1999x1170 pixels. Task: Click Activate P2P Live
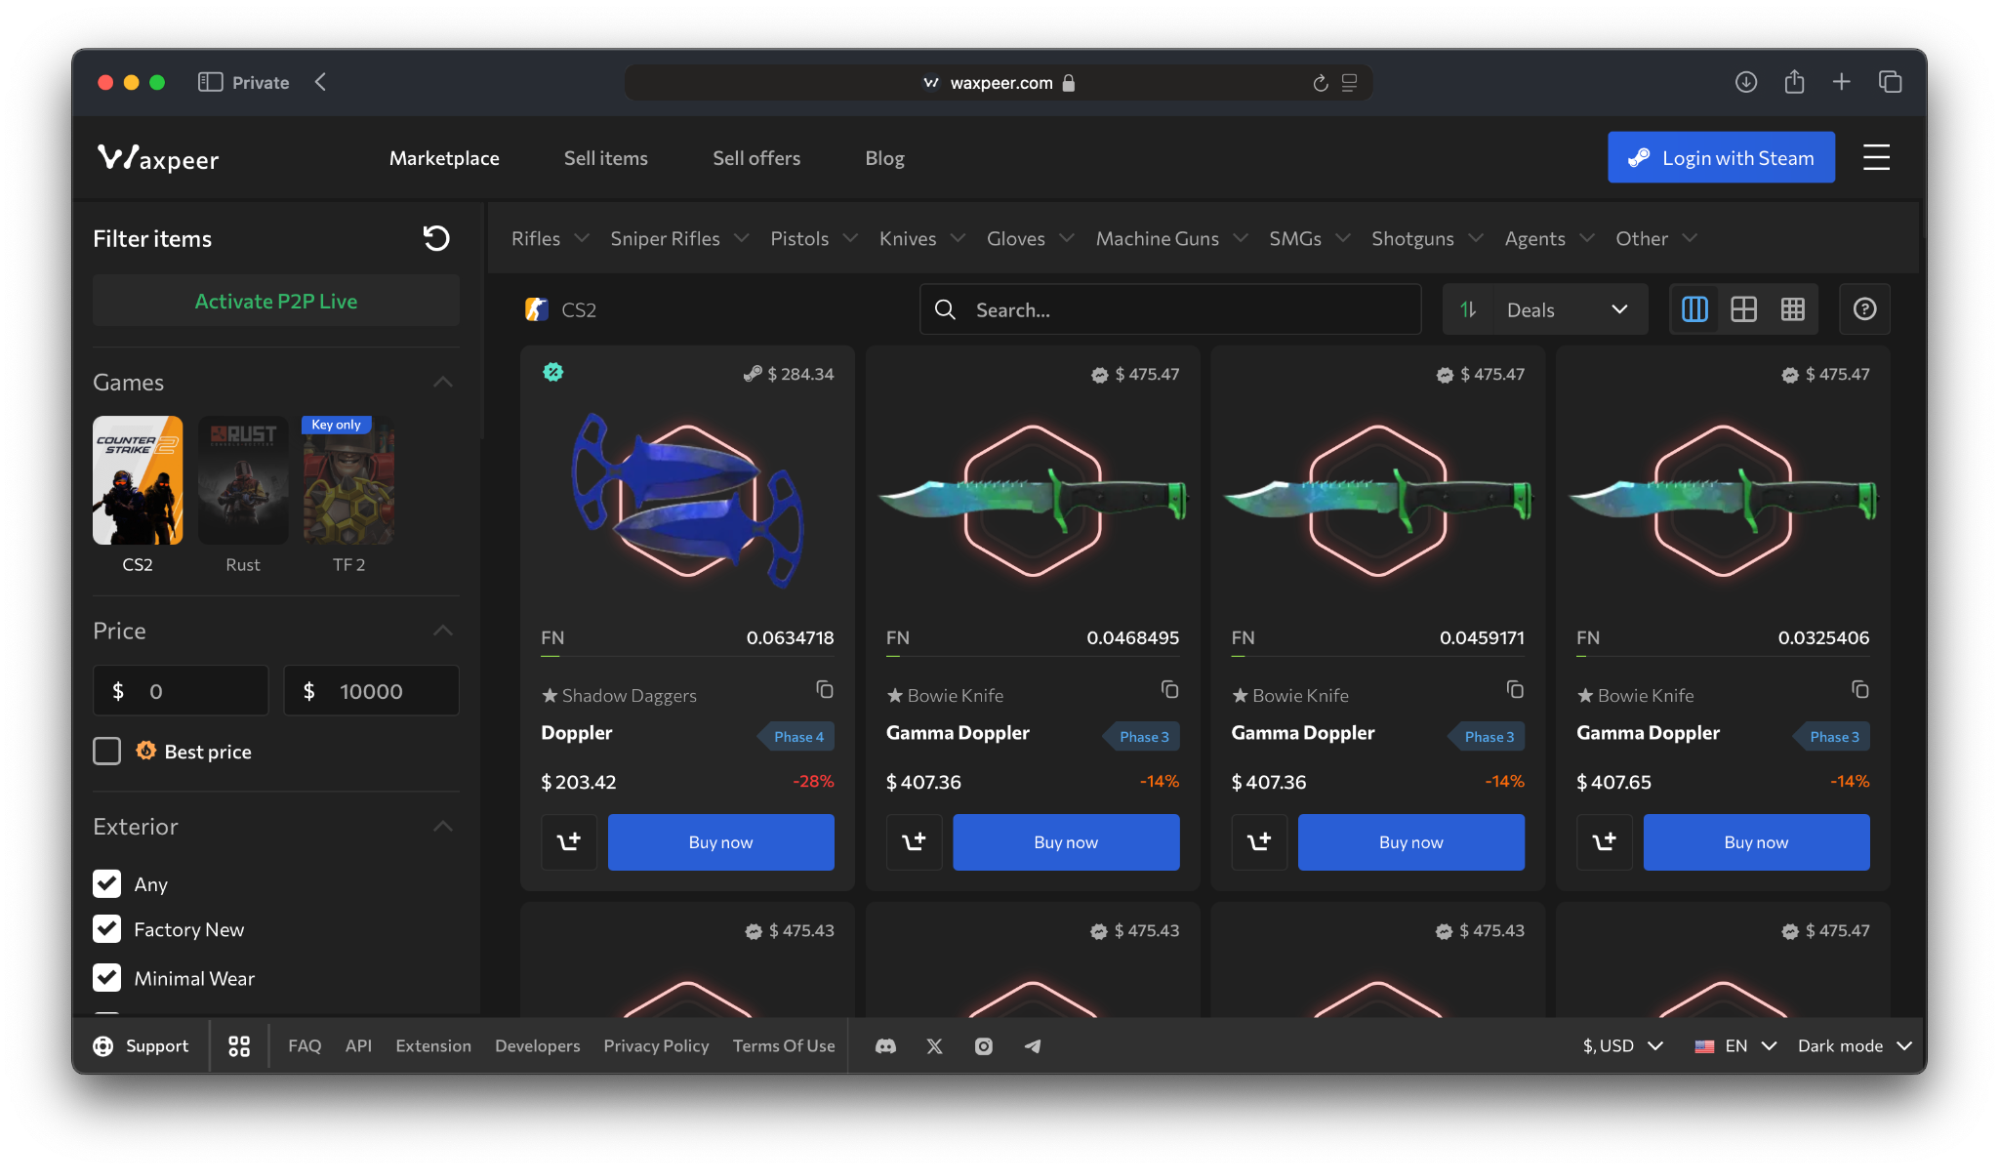(276, 301)
